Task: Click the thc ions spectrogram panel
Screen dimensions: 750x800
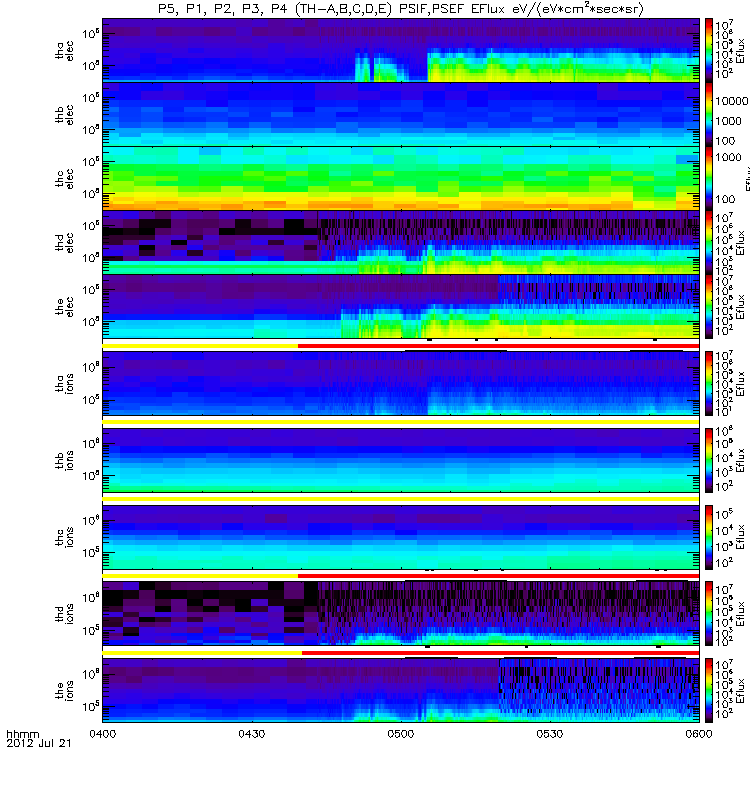Action: point(401,537)
